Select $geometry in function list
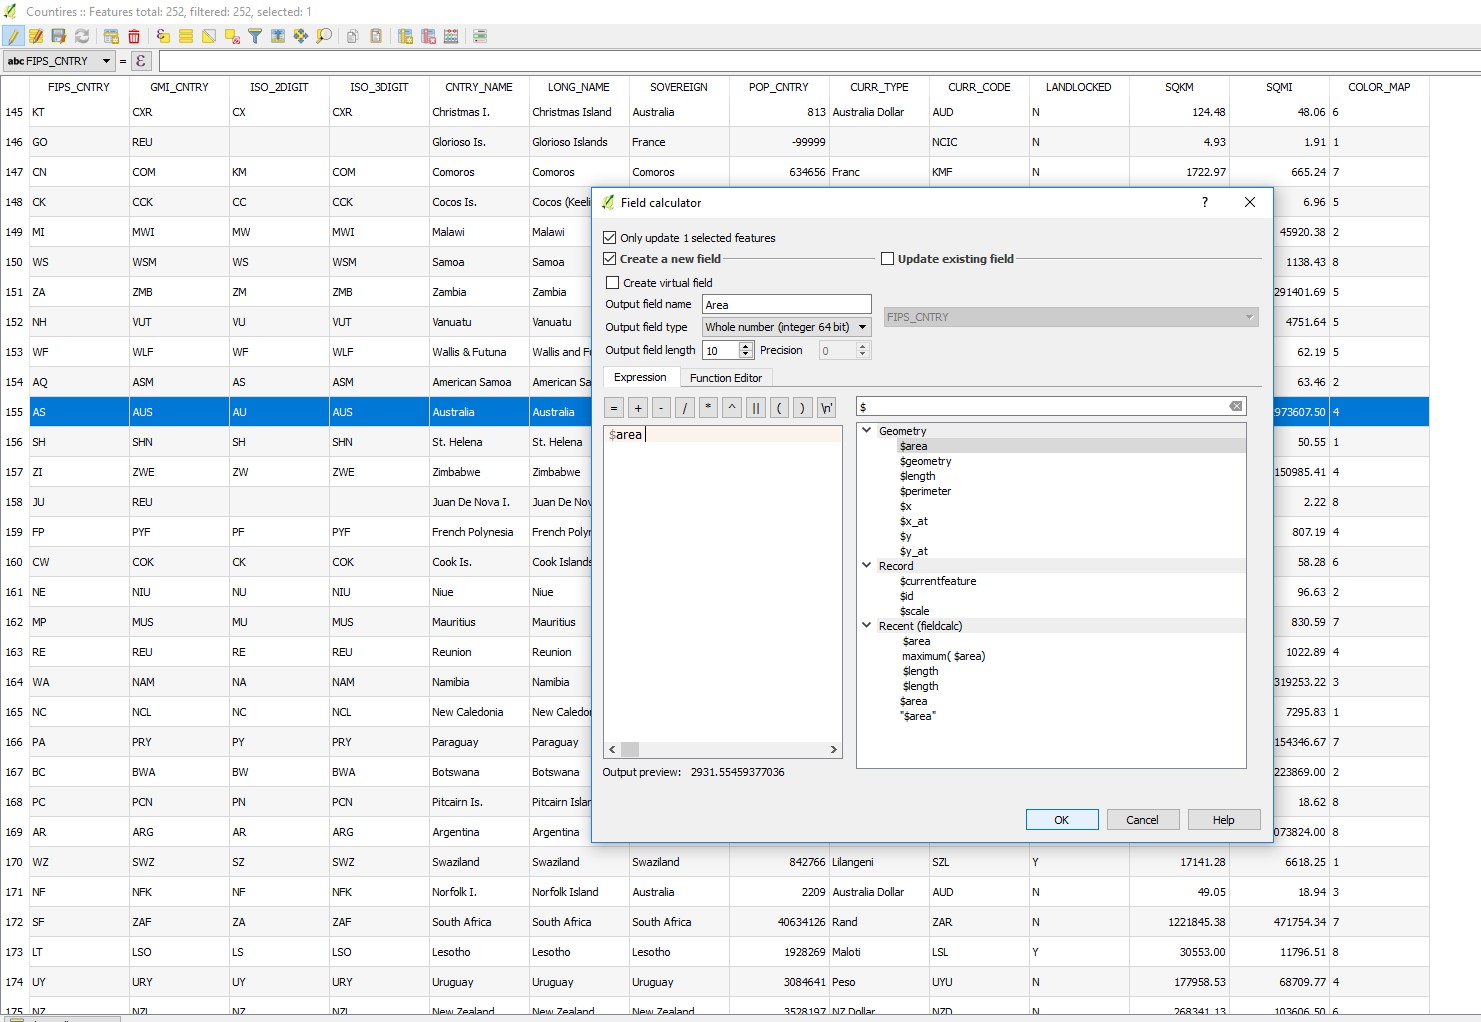Image resolution: width=1481 pixels, height=1022 pixels. (x=926, y=461)
